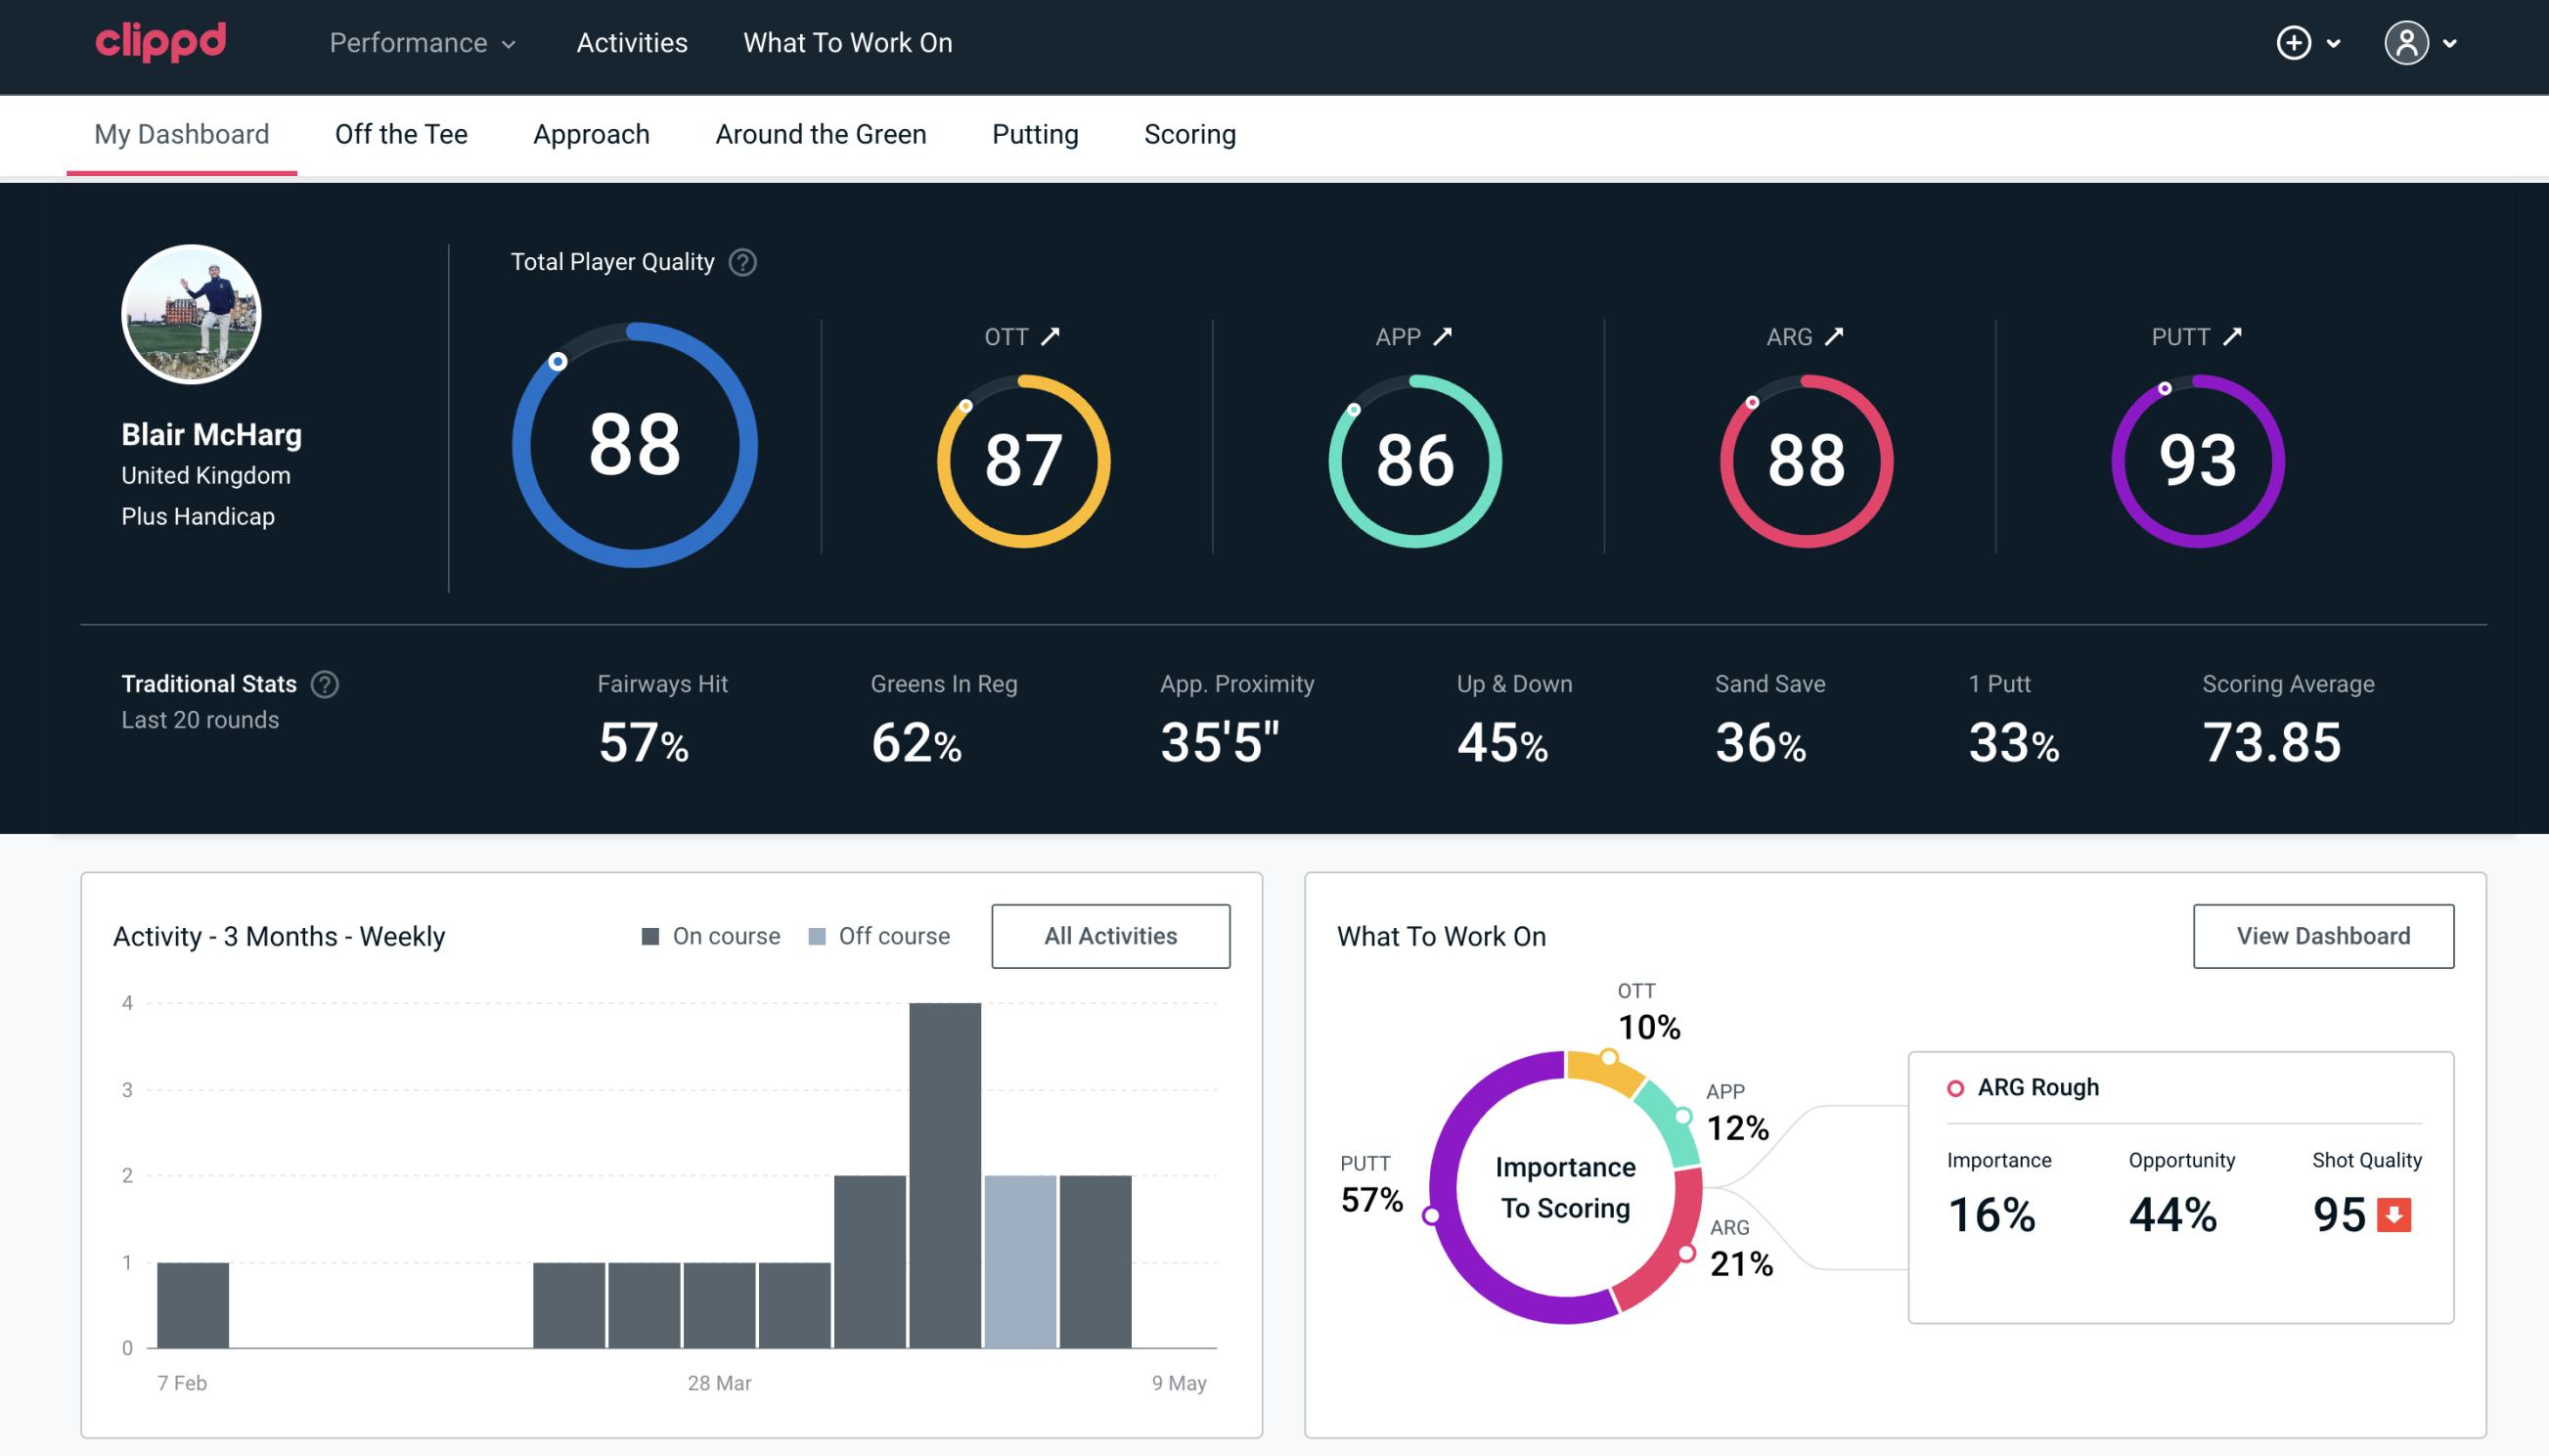Screen dimensions: 2549x1456
Task: Click the Total Player Quality help icon
Action: [x=740, y=262]
